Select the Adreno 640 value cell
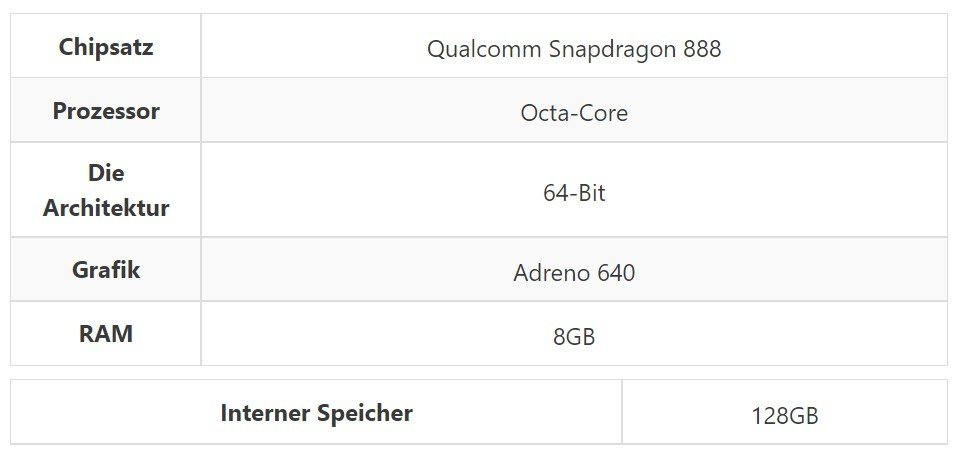This screenshot has width=960, height=452. point(574,272)
